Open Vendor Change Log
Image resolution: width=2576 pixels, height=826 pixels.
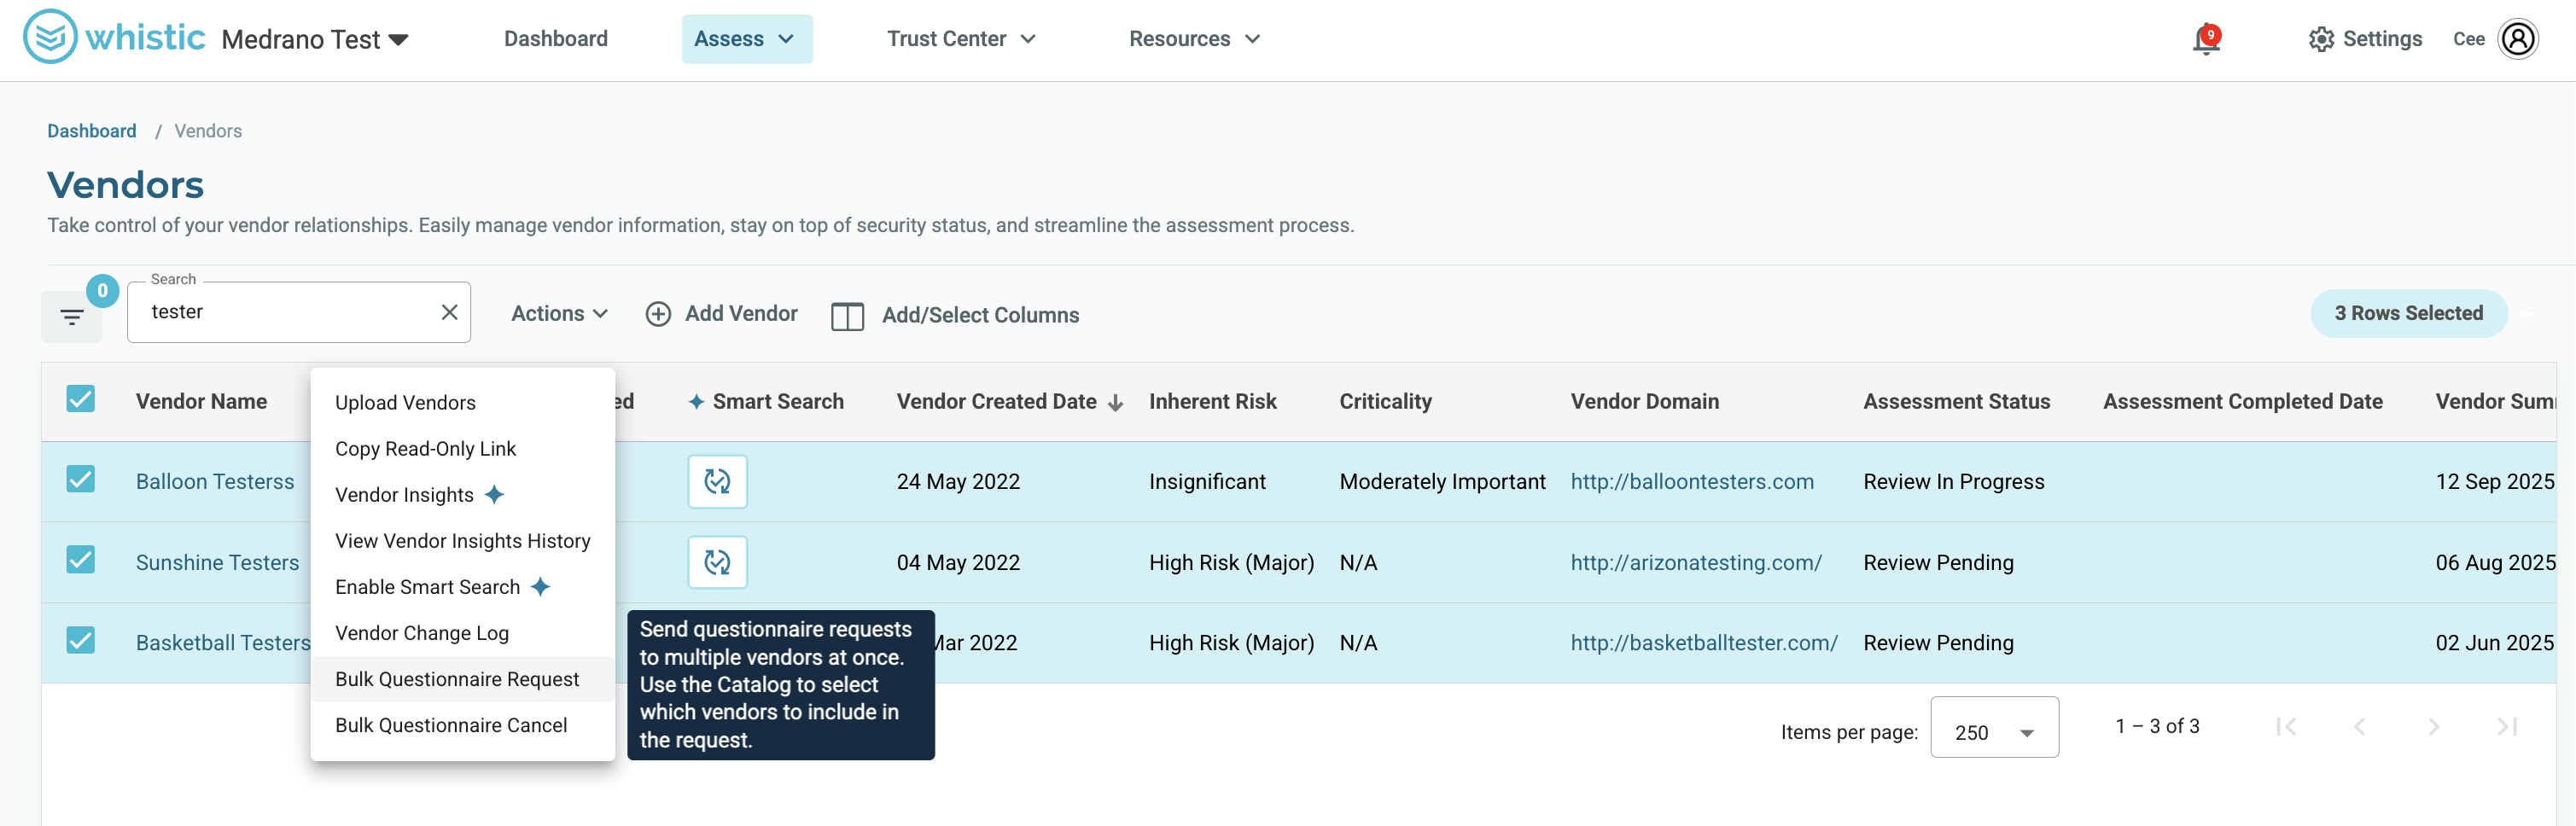[463, 632]
